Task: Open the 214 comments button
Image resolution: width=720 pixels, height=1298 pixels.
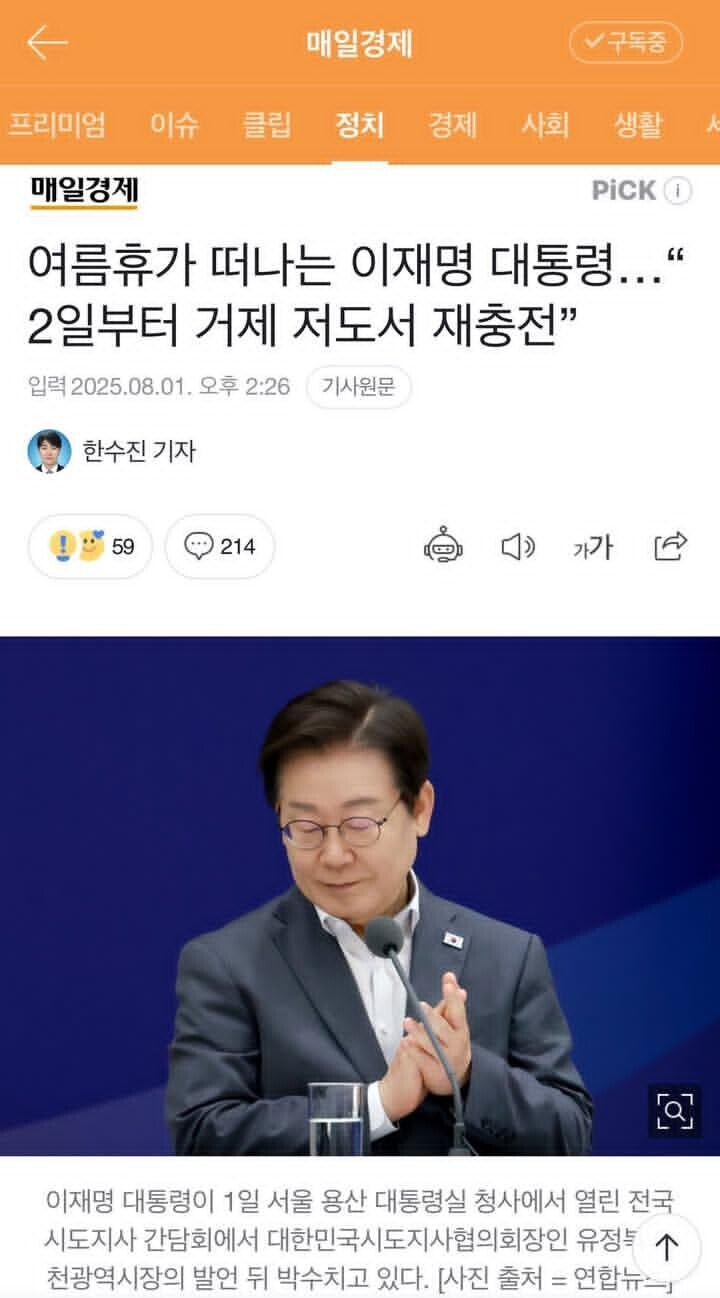Action: tap(220, 546)
